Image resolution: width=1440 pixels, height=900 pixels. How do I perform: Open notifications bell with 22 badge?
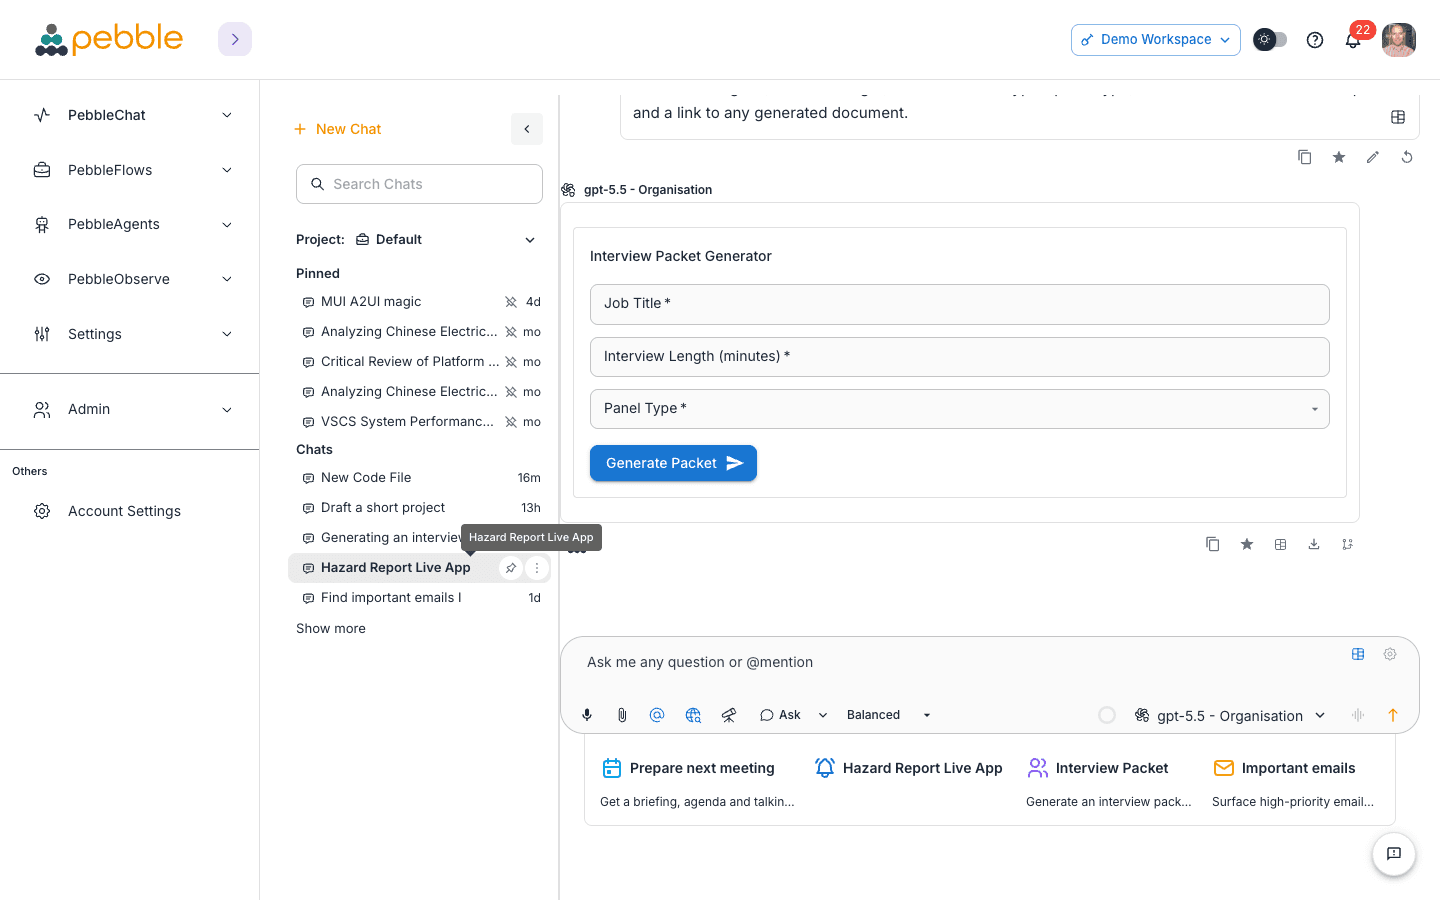(1353, 40)
